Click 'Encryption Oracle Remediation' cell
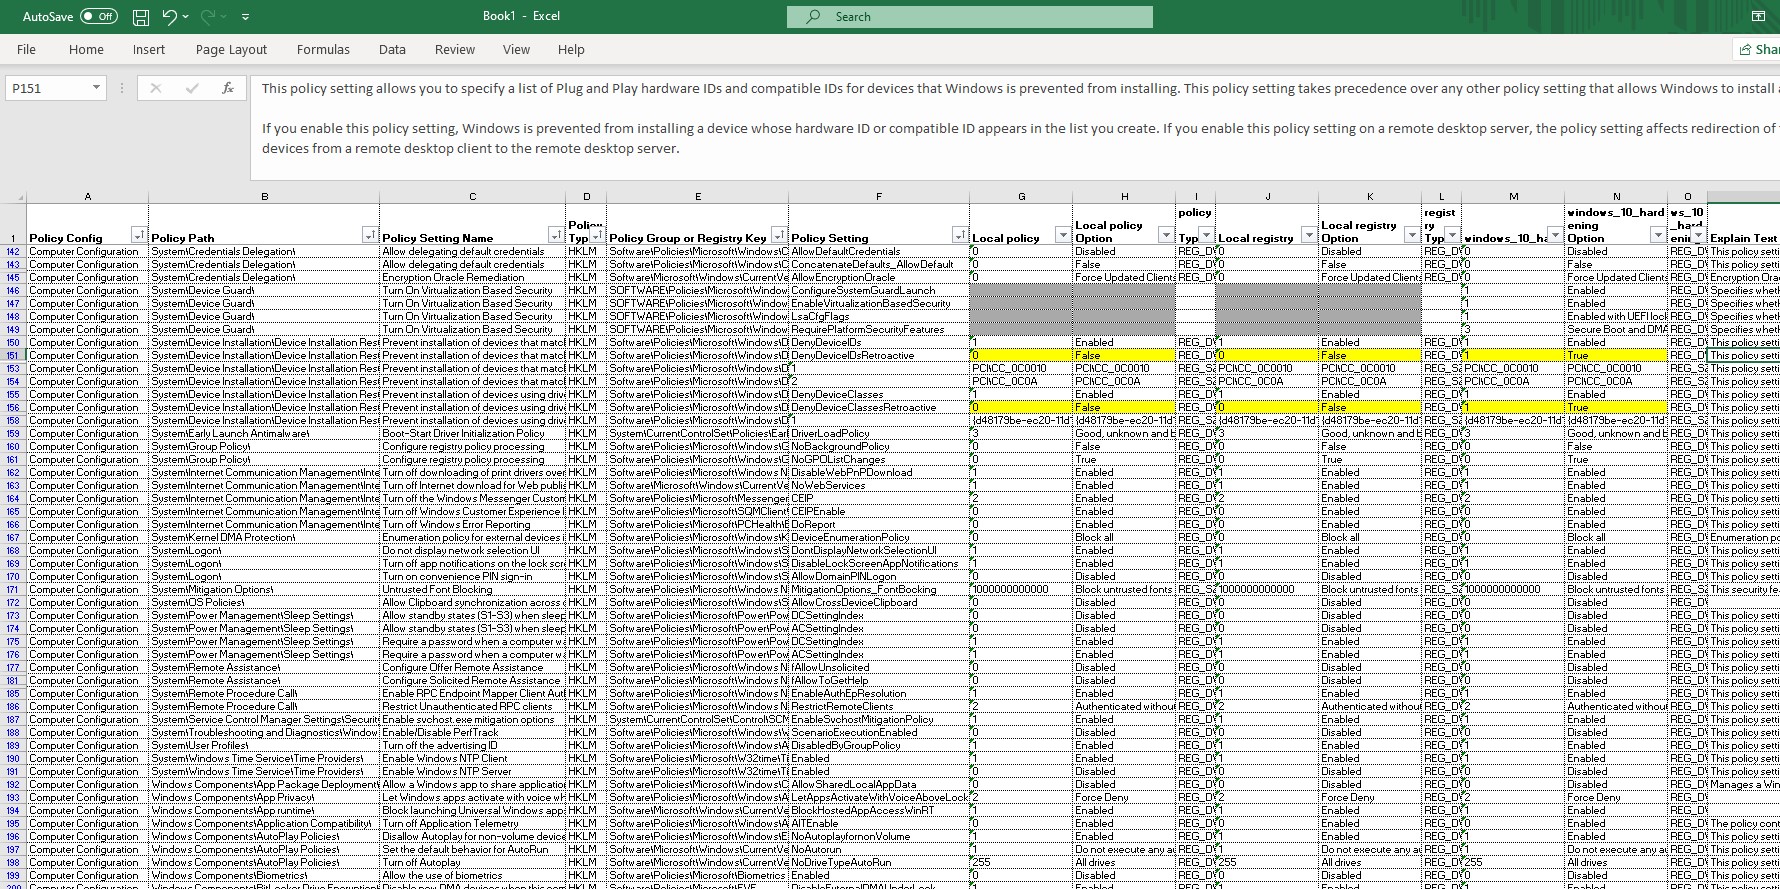This screenshot has height=889, width=1780. click(x=473, y=277)
